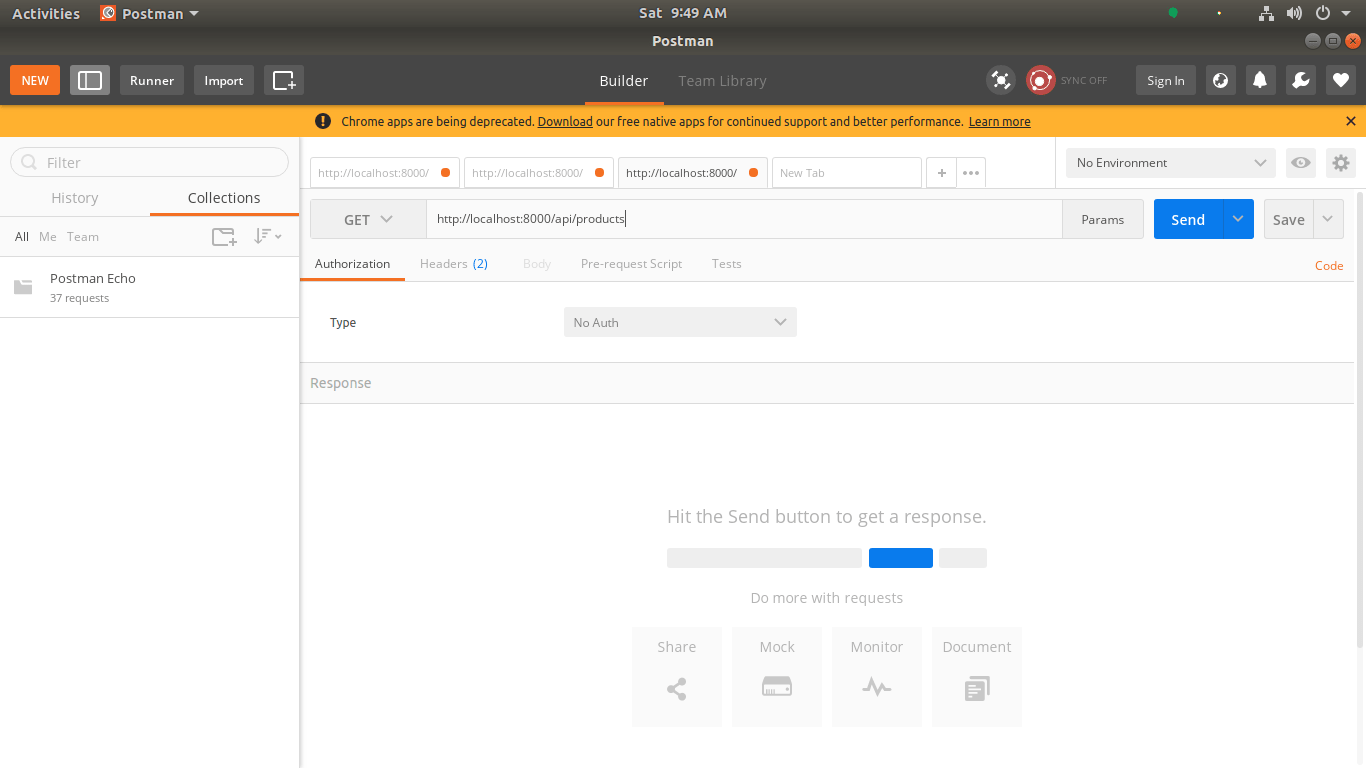1366x768 pixels.
Task: Toggle the sidebar layout icon
Action: click(90, 81)
